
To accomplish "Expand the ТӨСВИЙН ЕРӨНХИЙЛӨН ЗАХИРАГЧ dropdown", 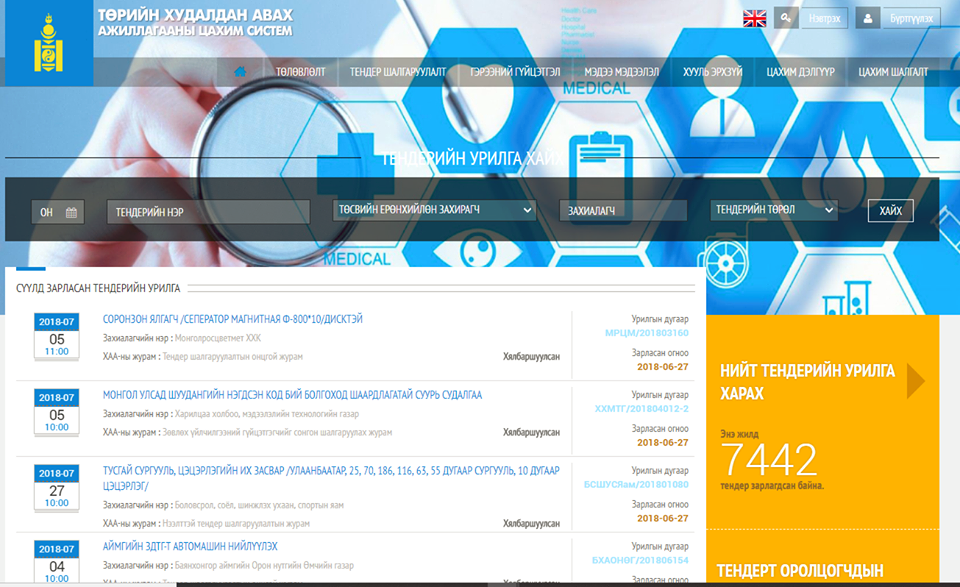I will pos(434,210).
